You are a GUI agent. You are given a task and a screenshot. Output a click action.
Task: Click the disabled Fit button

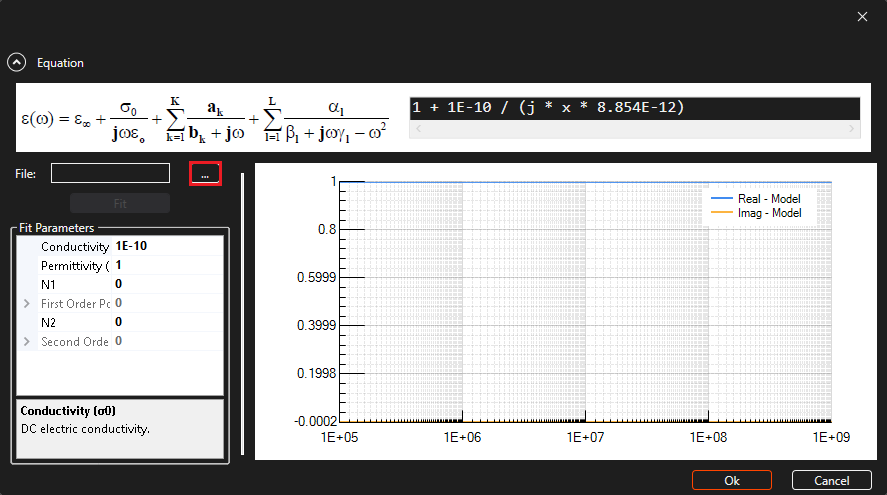coord(120,203)
